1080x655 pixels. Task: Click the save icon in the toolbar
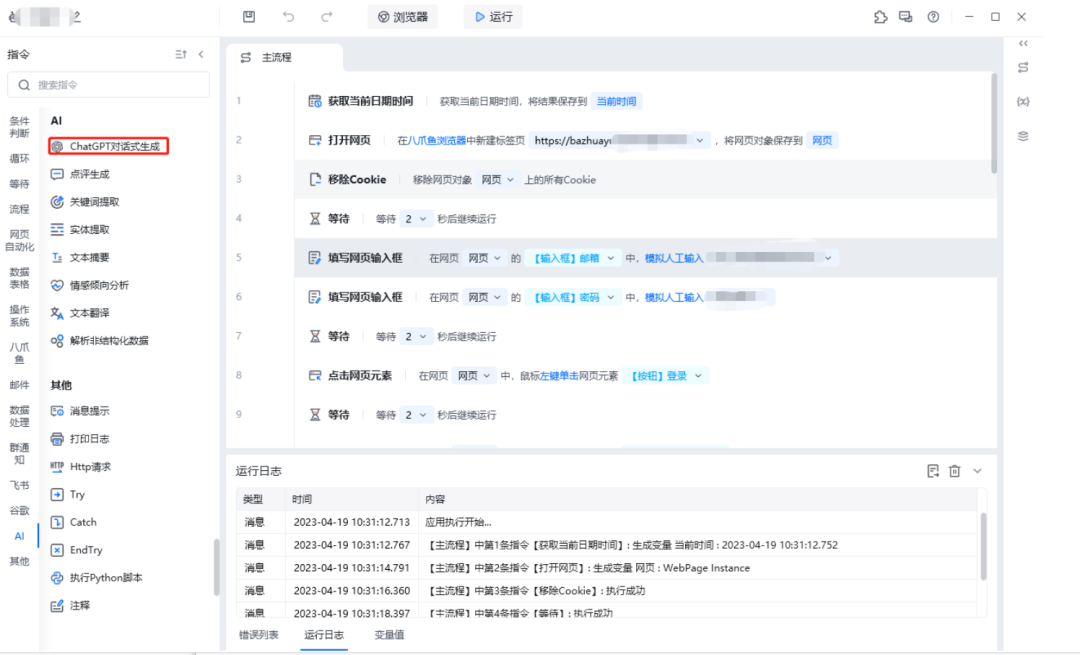pyautogui.click(x=249, y=16)
